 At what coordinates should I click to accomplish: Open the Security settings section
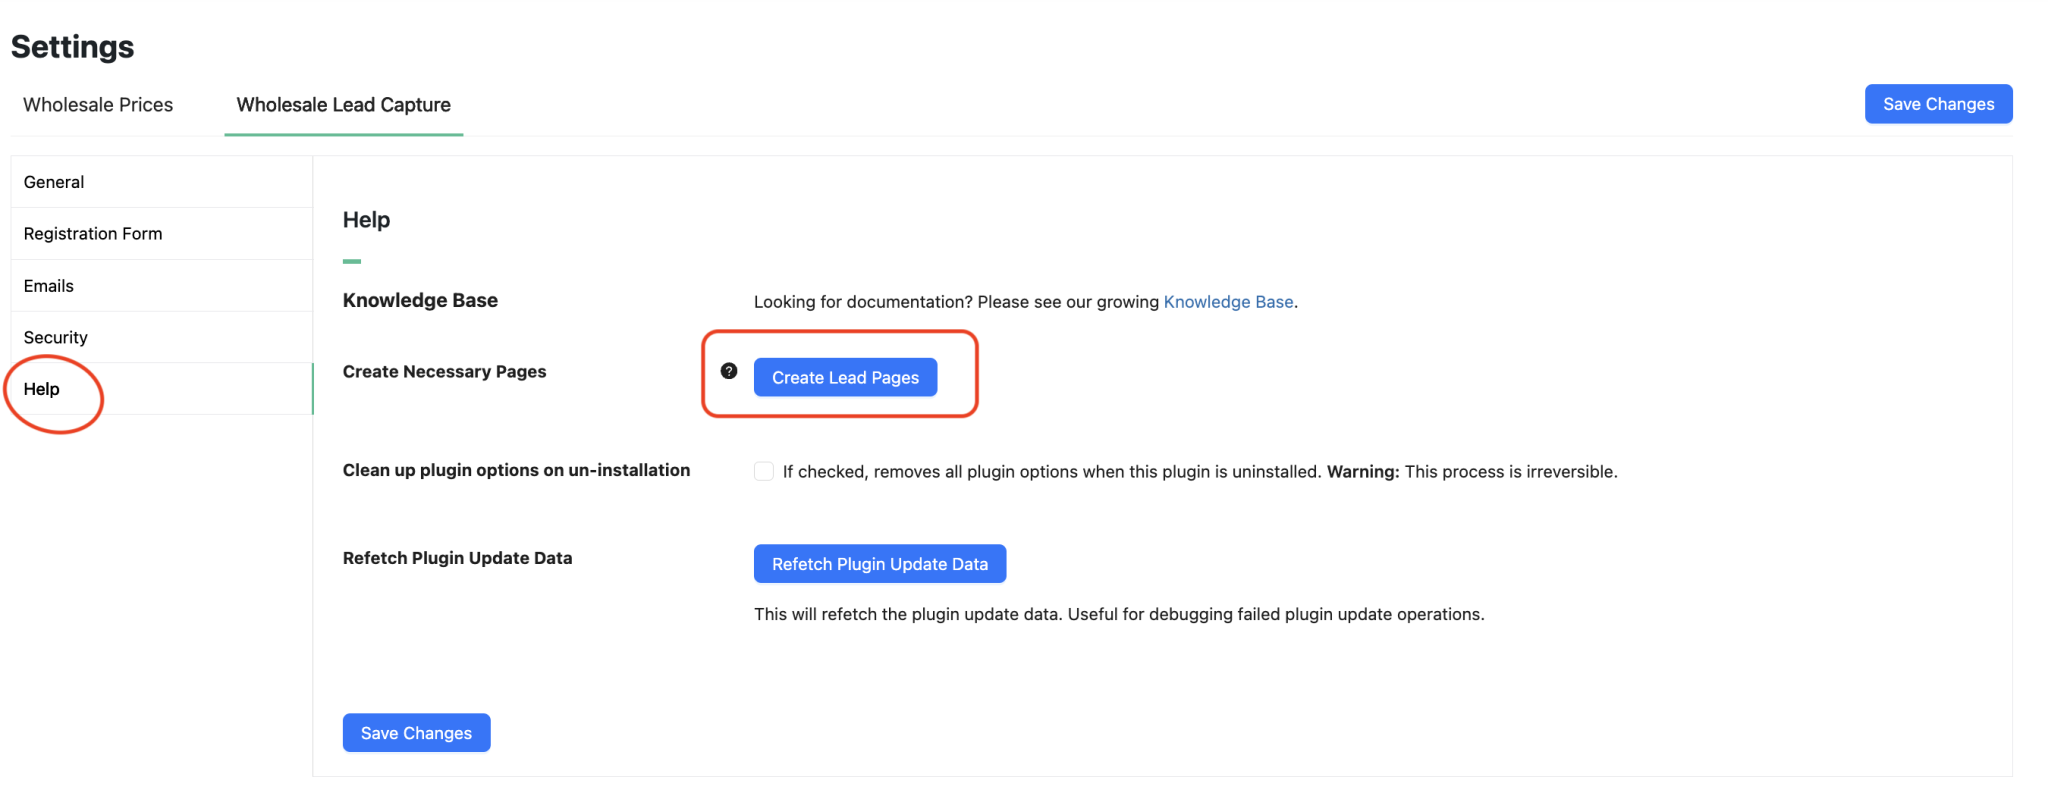(x=162, y=338)
